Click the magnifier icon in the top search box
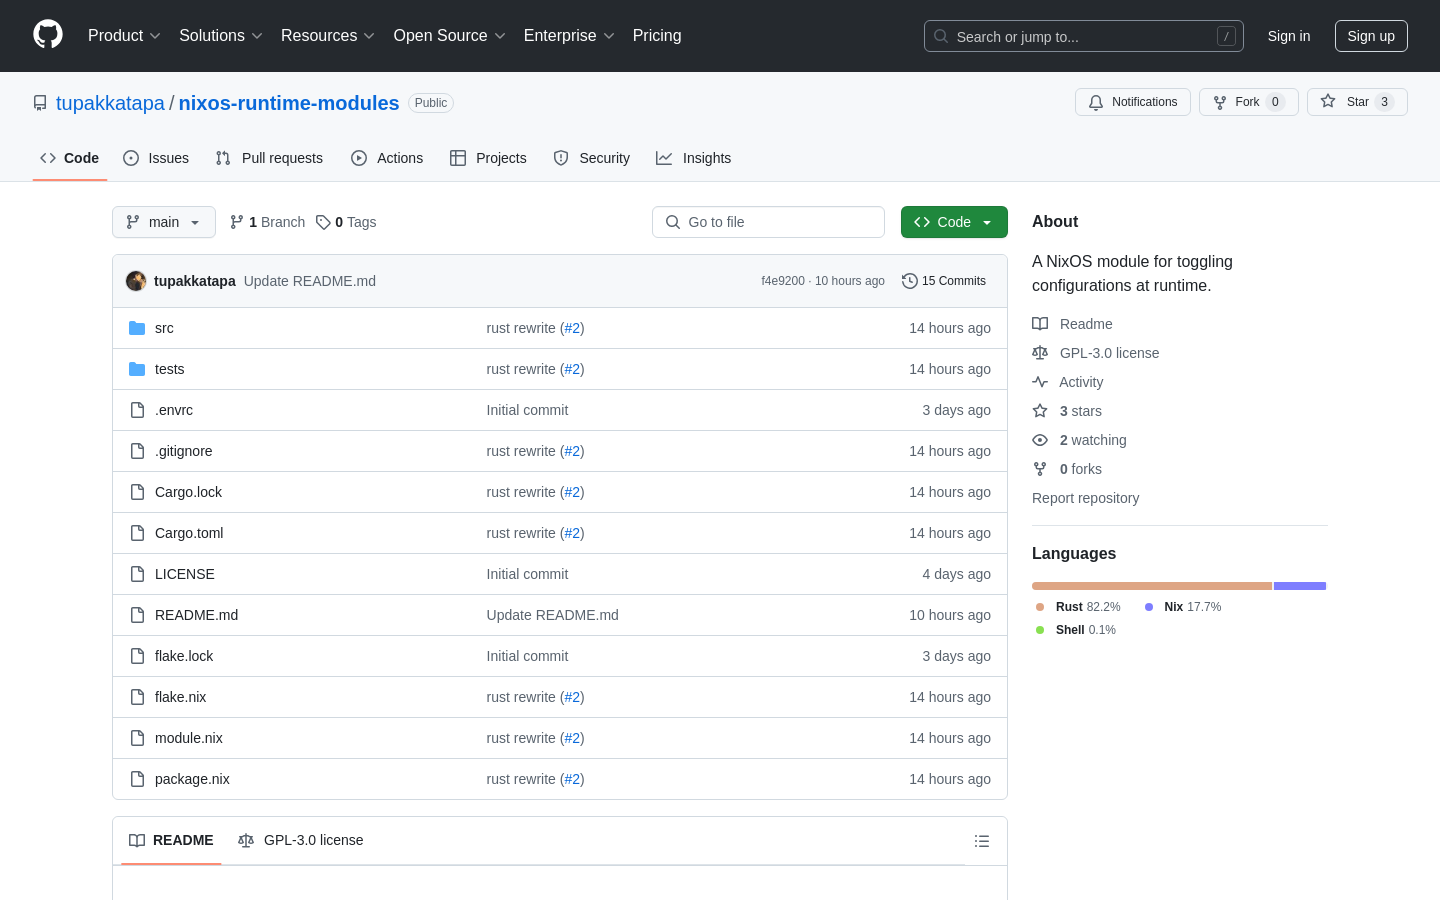1440x900 pixels. click(x=941, y=36)
